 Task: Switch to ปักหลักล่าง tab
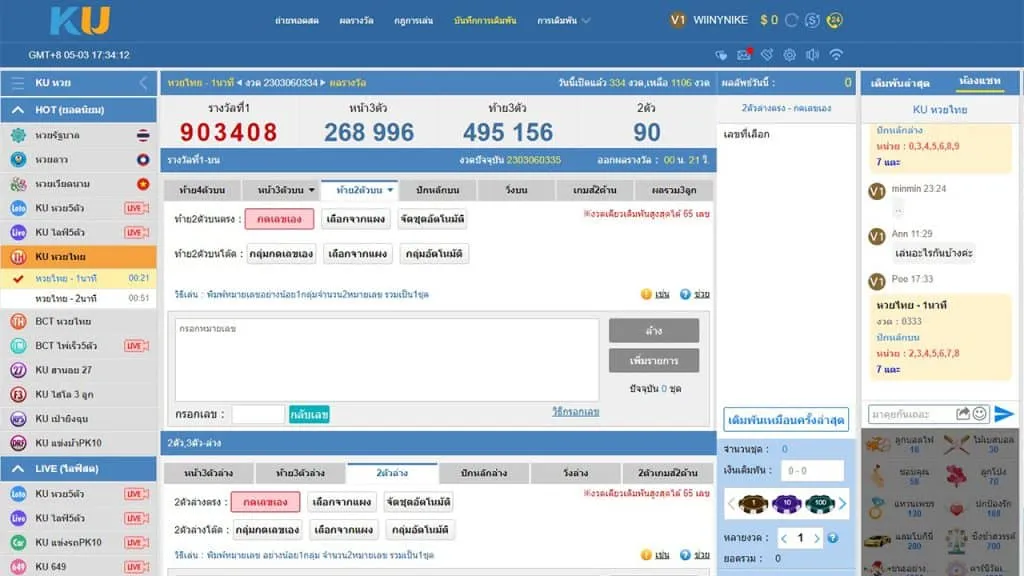click(484, 473)
